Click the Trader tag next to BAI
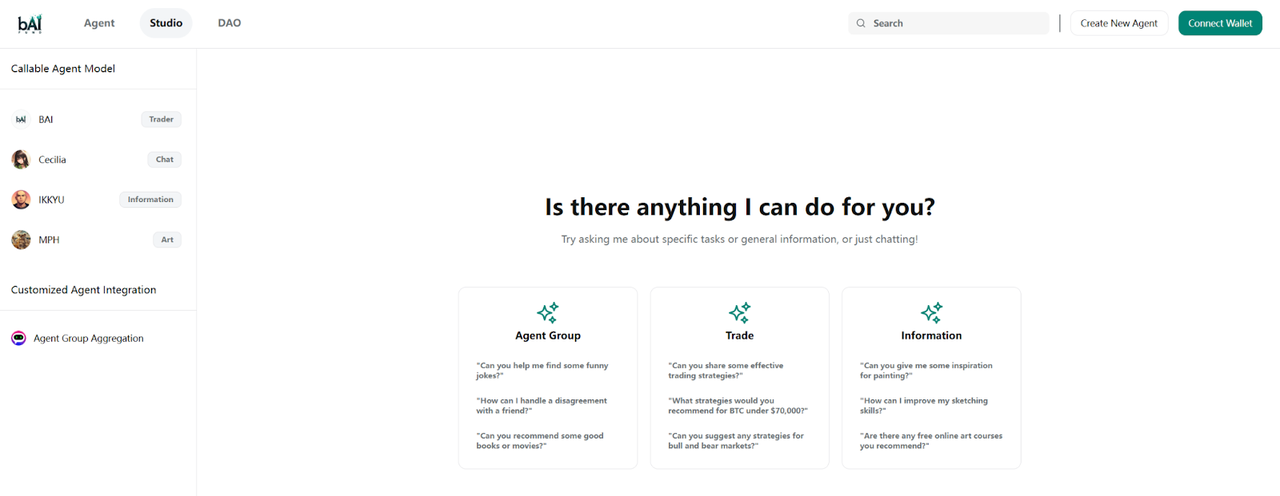 click(x=161, y=119)
